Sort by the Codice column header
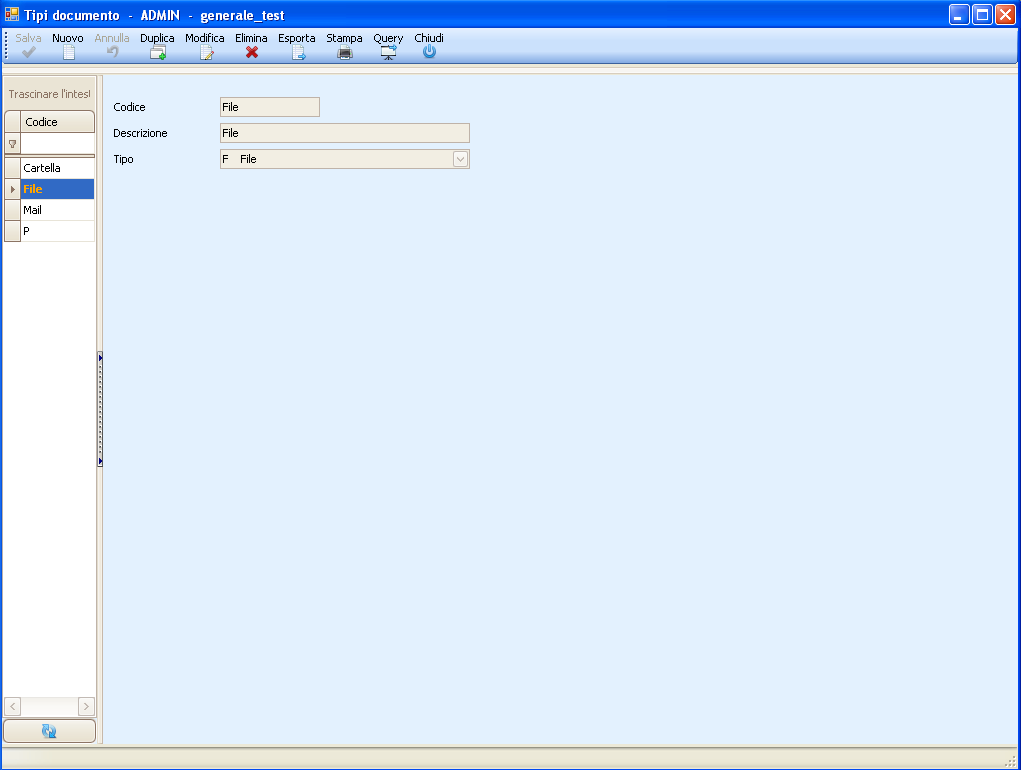Image resolution: width=1021 pixels, height=770 pixels. tap(57, 122)
